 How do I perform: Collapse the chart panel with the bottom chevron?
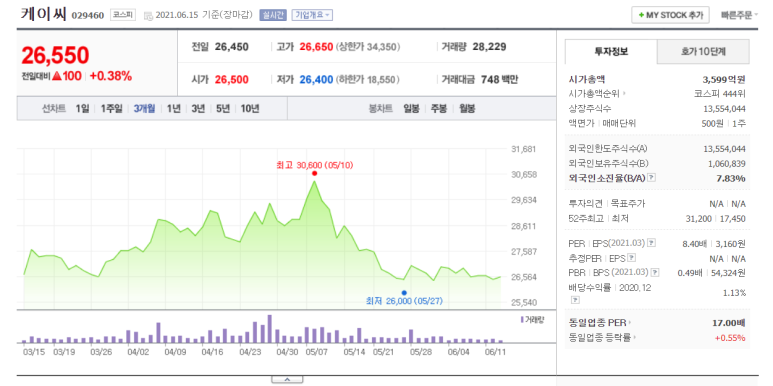point(287,380)
